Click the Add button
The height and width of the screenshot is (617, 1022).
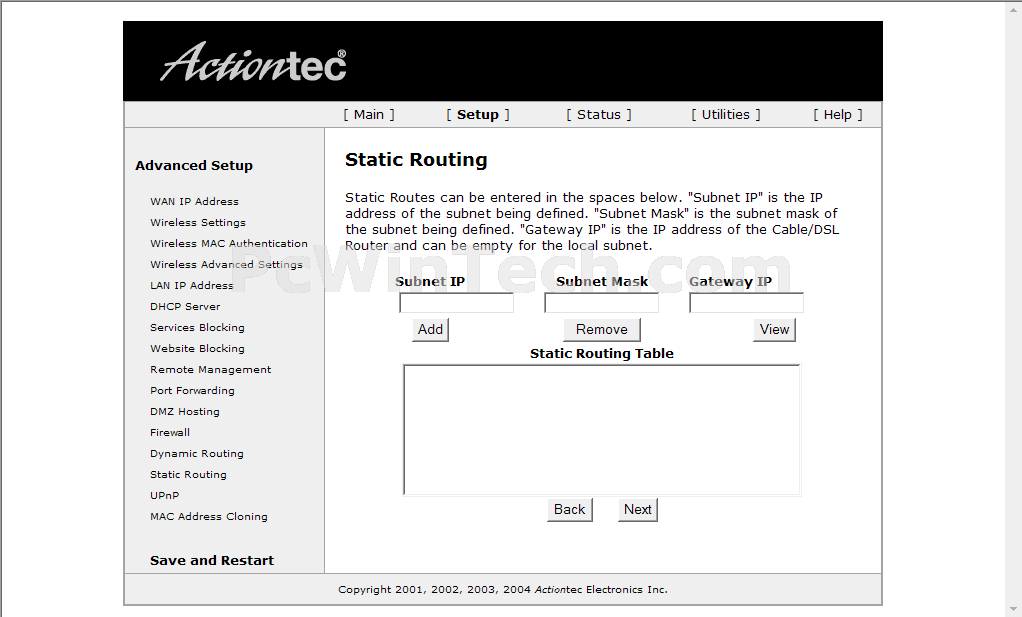[430, 330]
